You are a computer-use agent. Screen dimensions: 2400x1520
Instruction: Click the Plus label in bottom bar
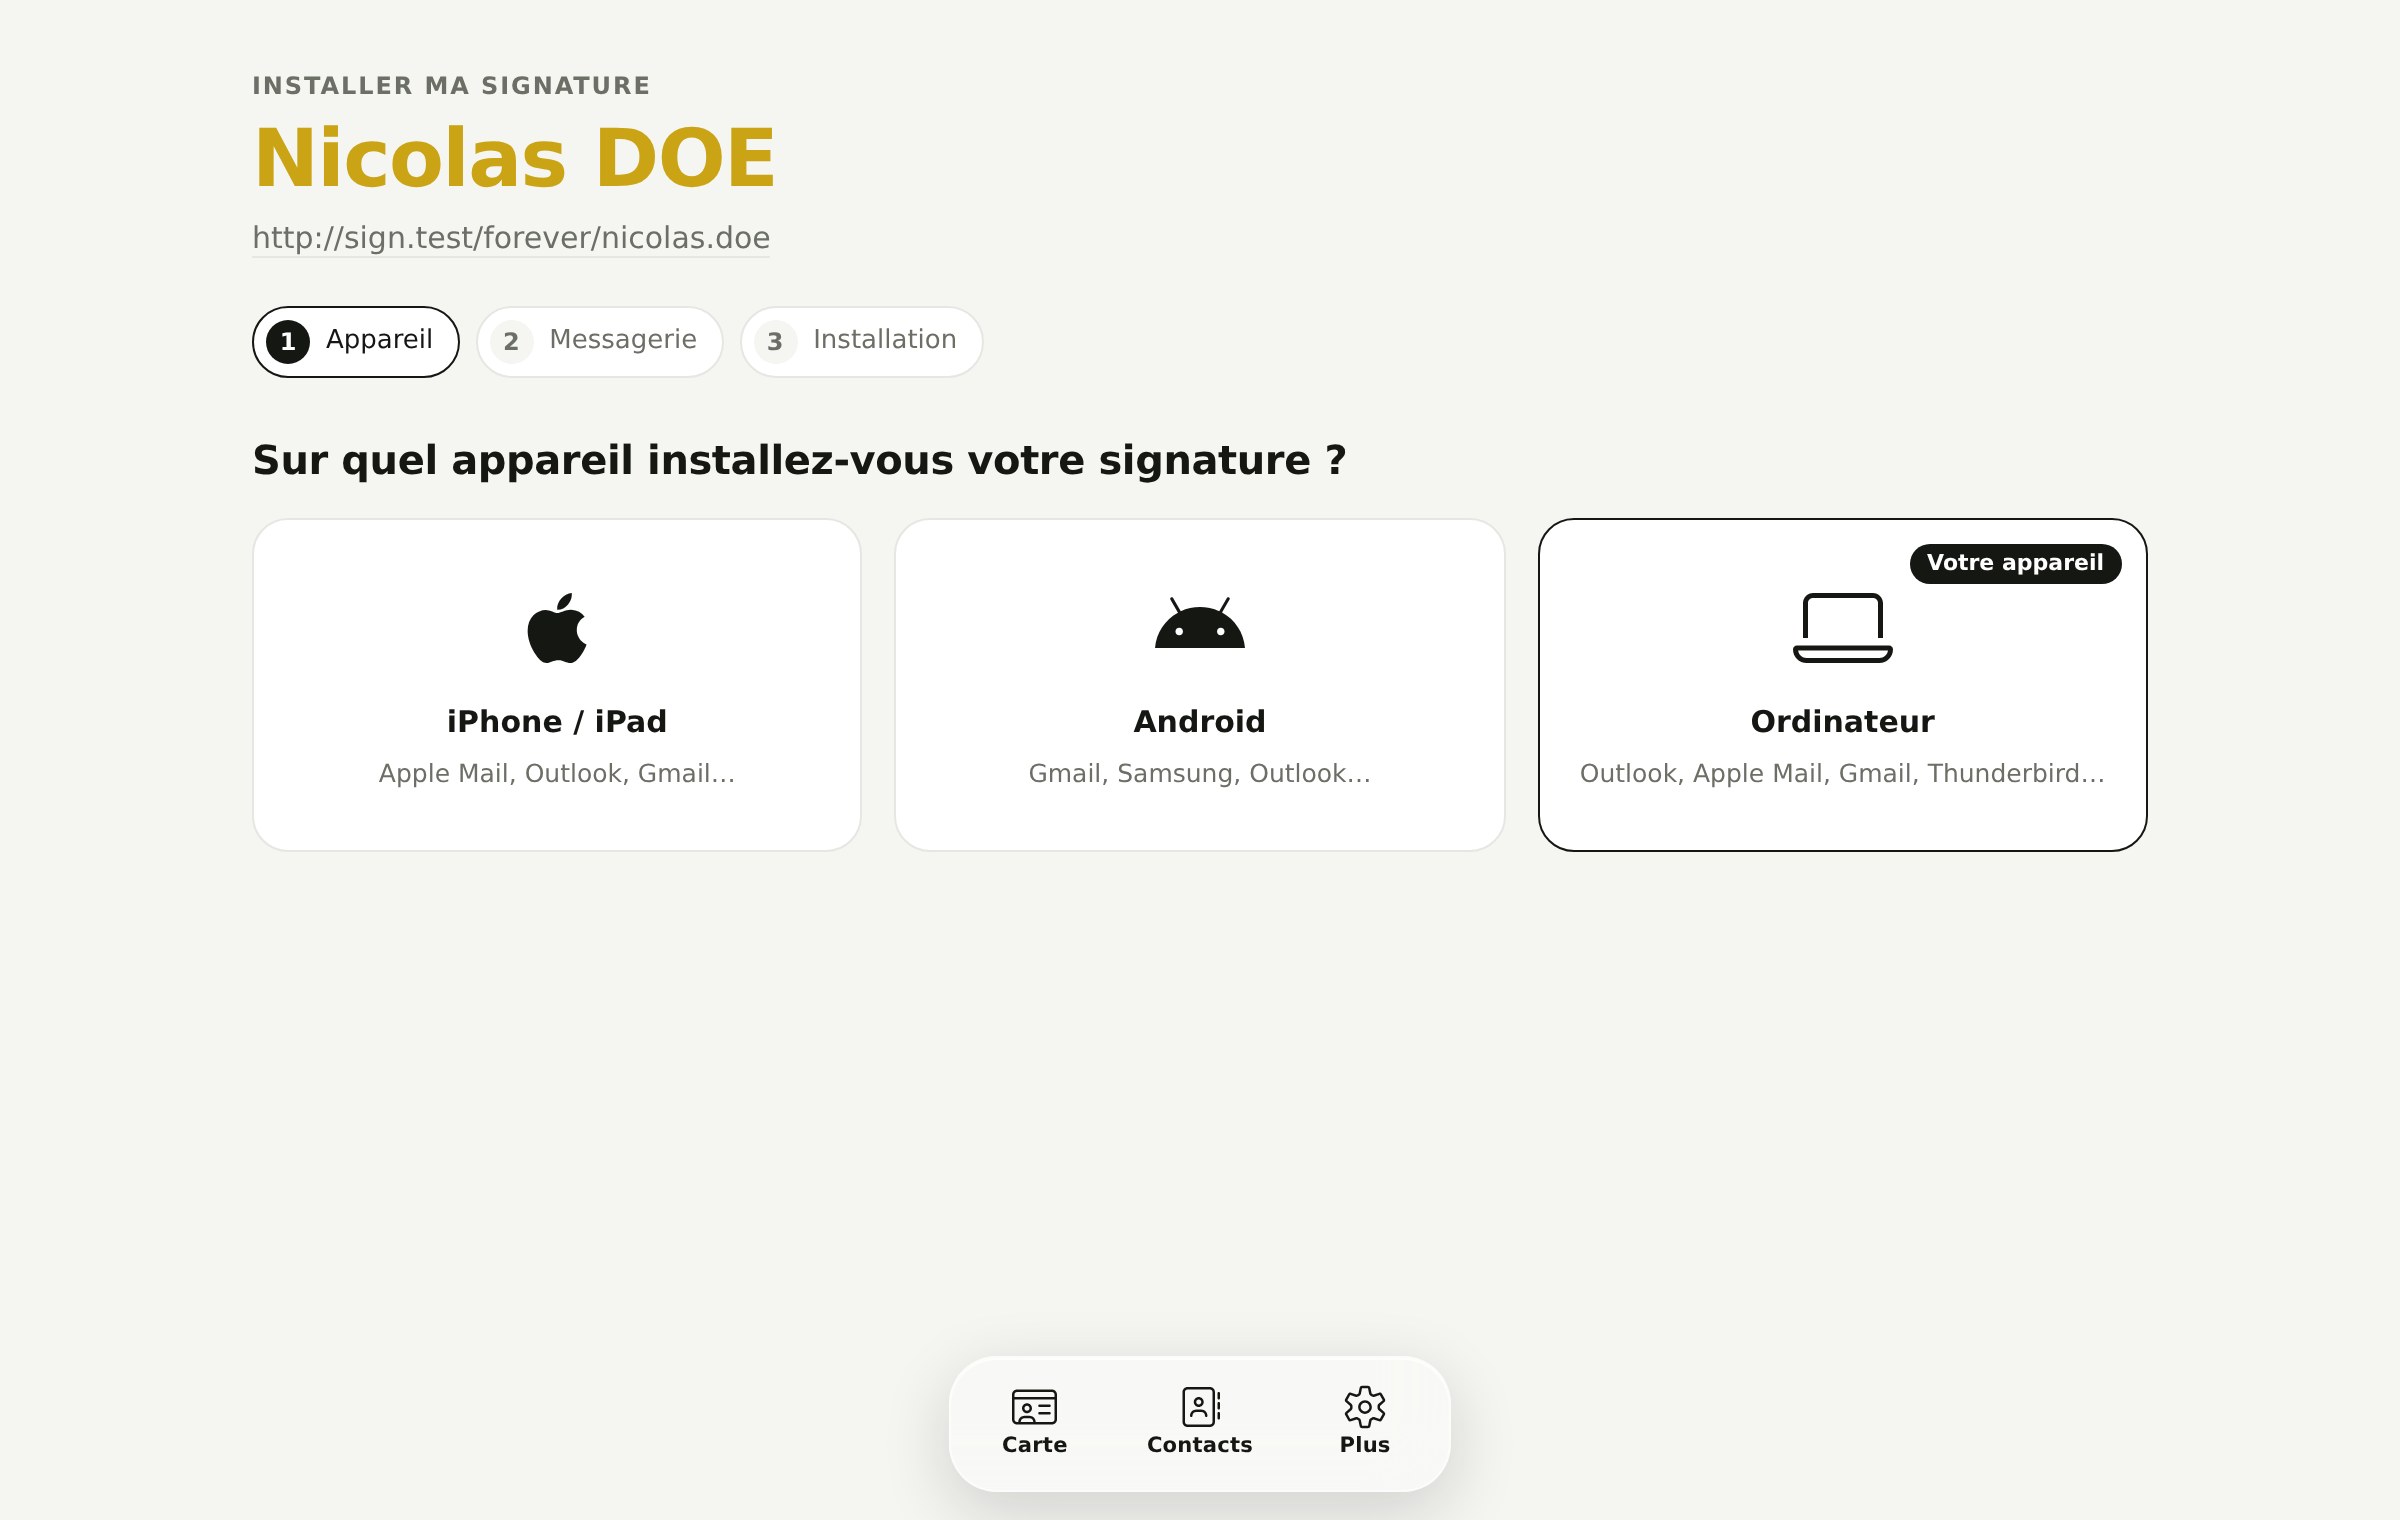coord(1364,1445)
